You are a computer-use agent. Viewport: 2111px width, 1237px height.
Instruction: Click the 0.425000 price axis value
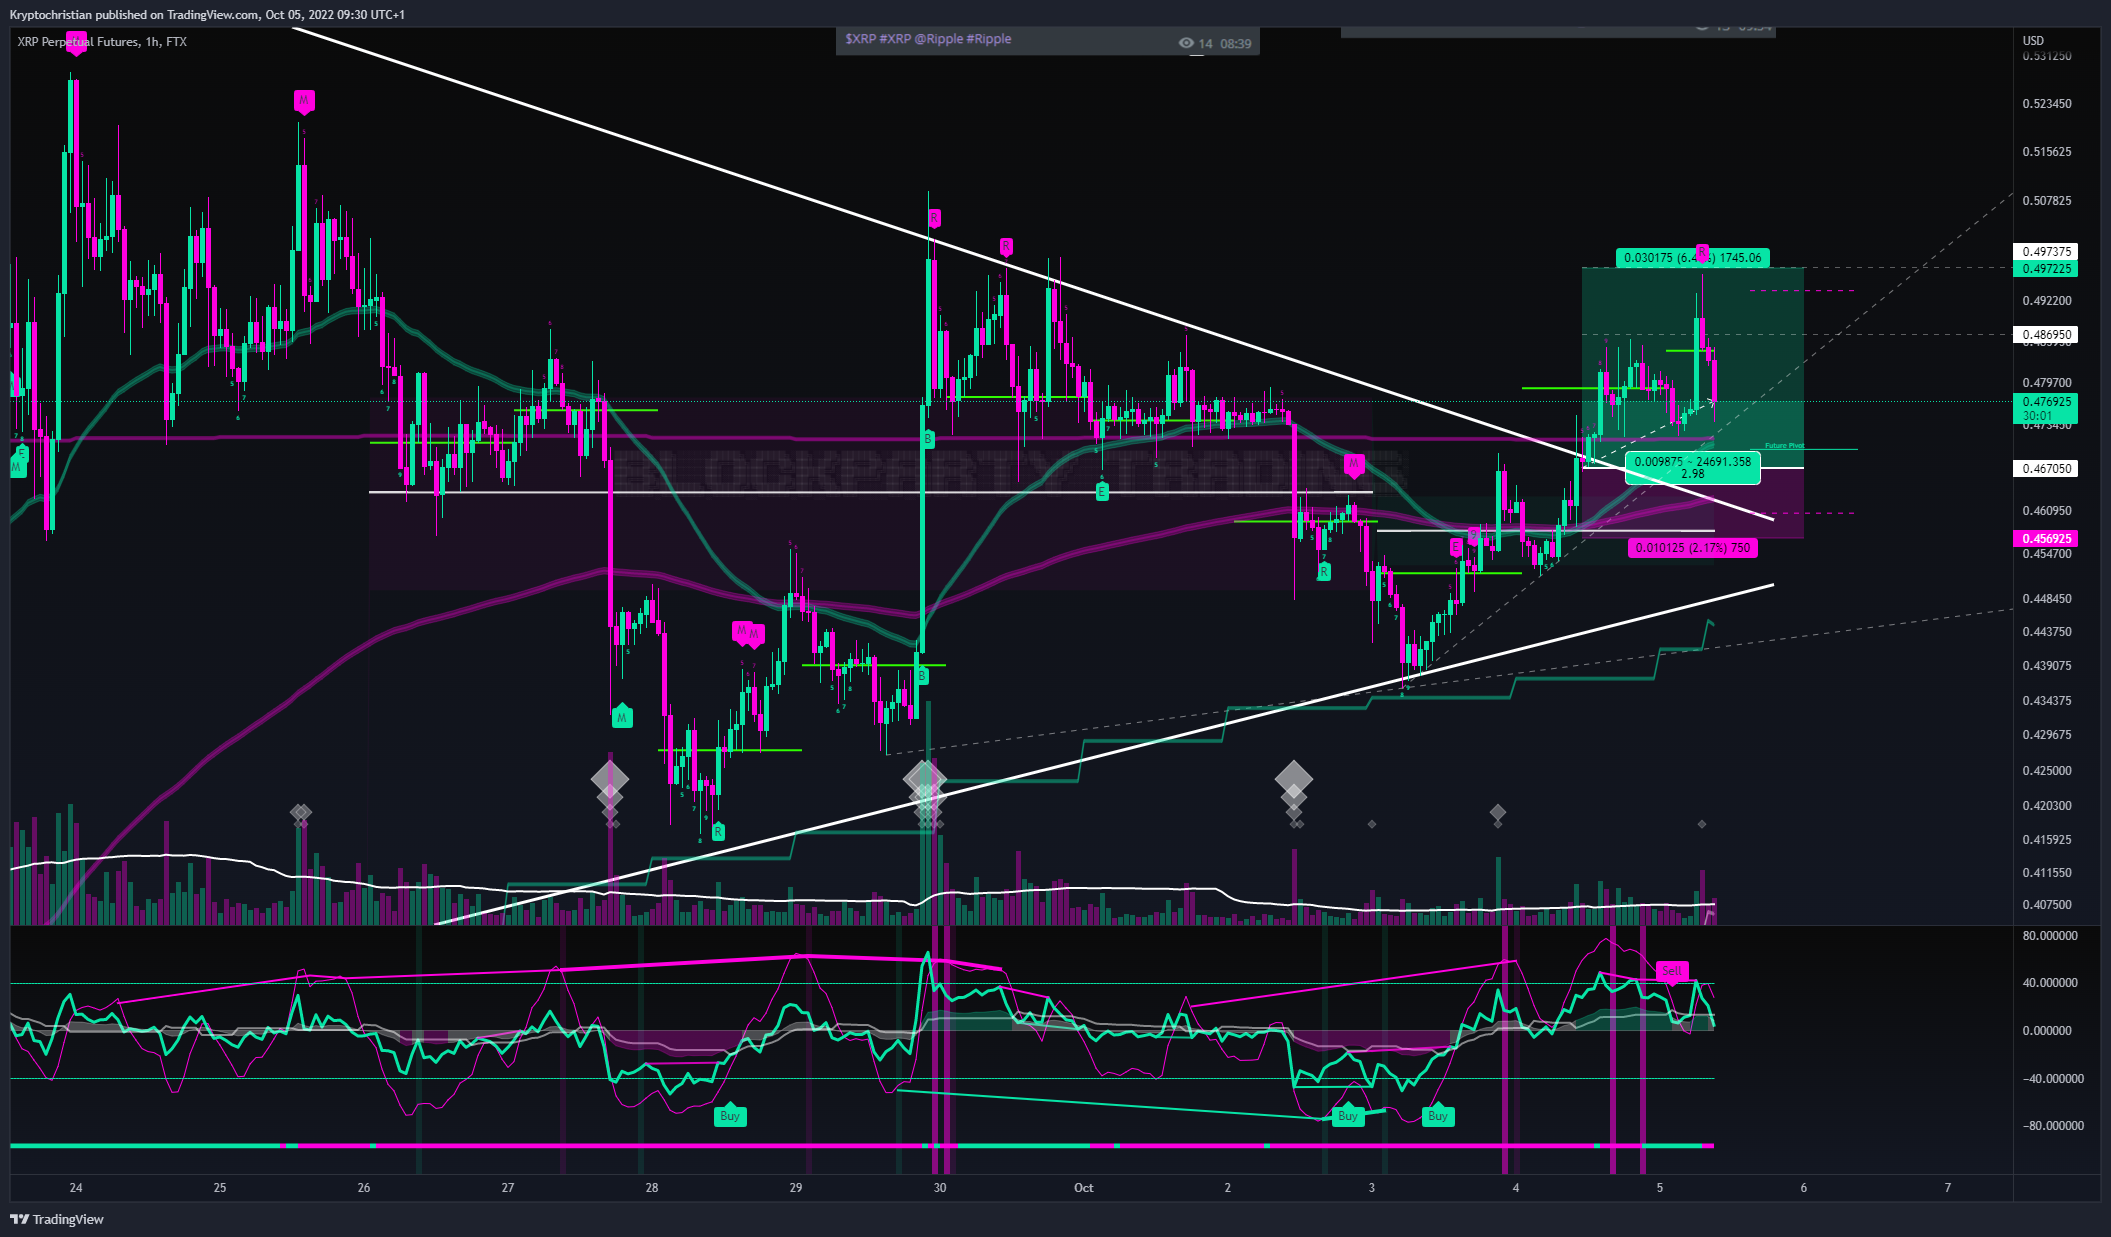(x=2047, y=771)
